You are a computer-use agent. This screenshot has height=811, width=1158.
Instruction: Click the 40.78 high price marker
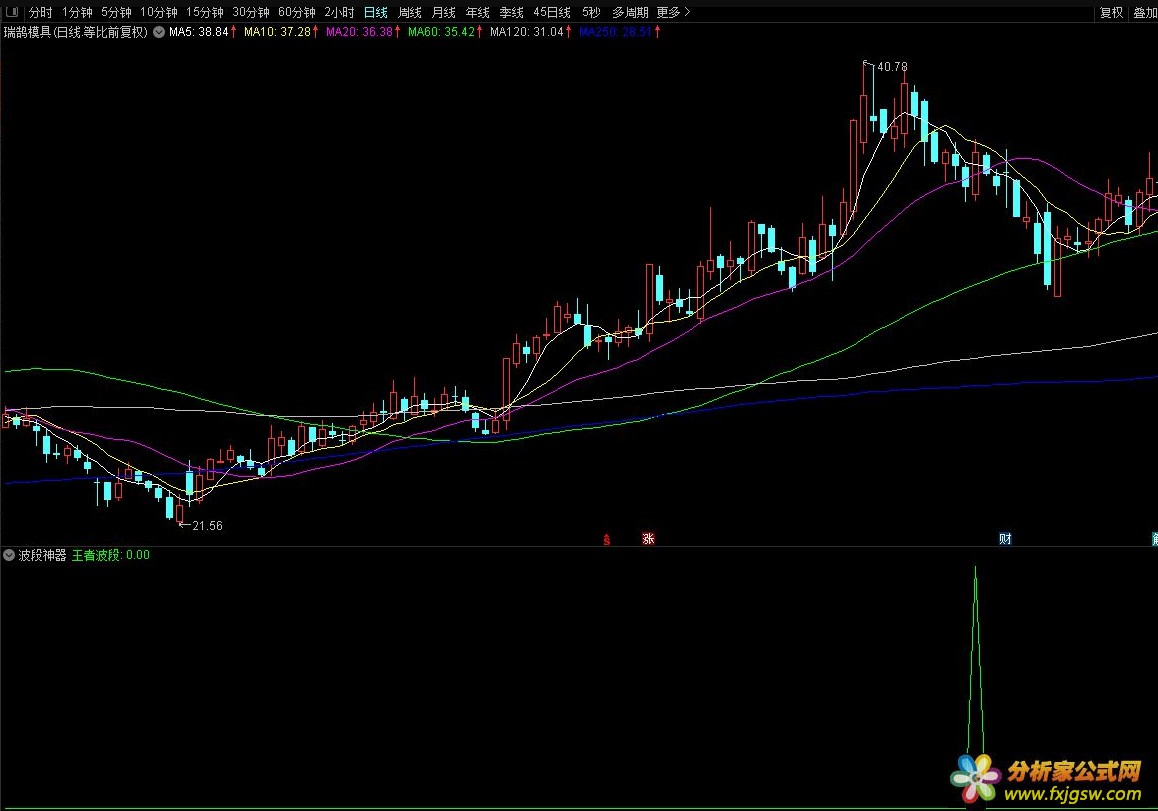pyautogui.click(x=892, y=66)
